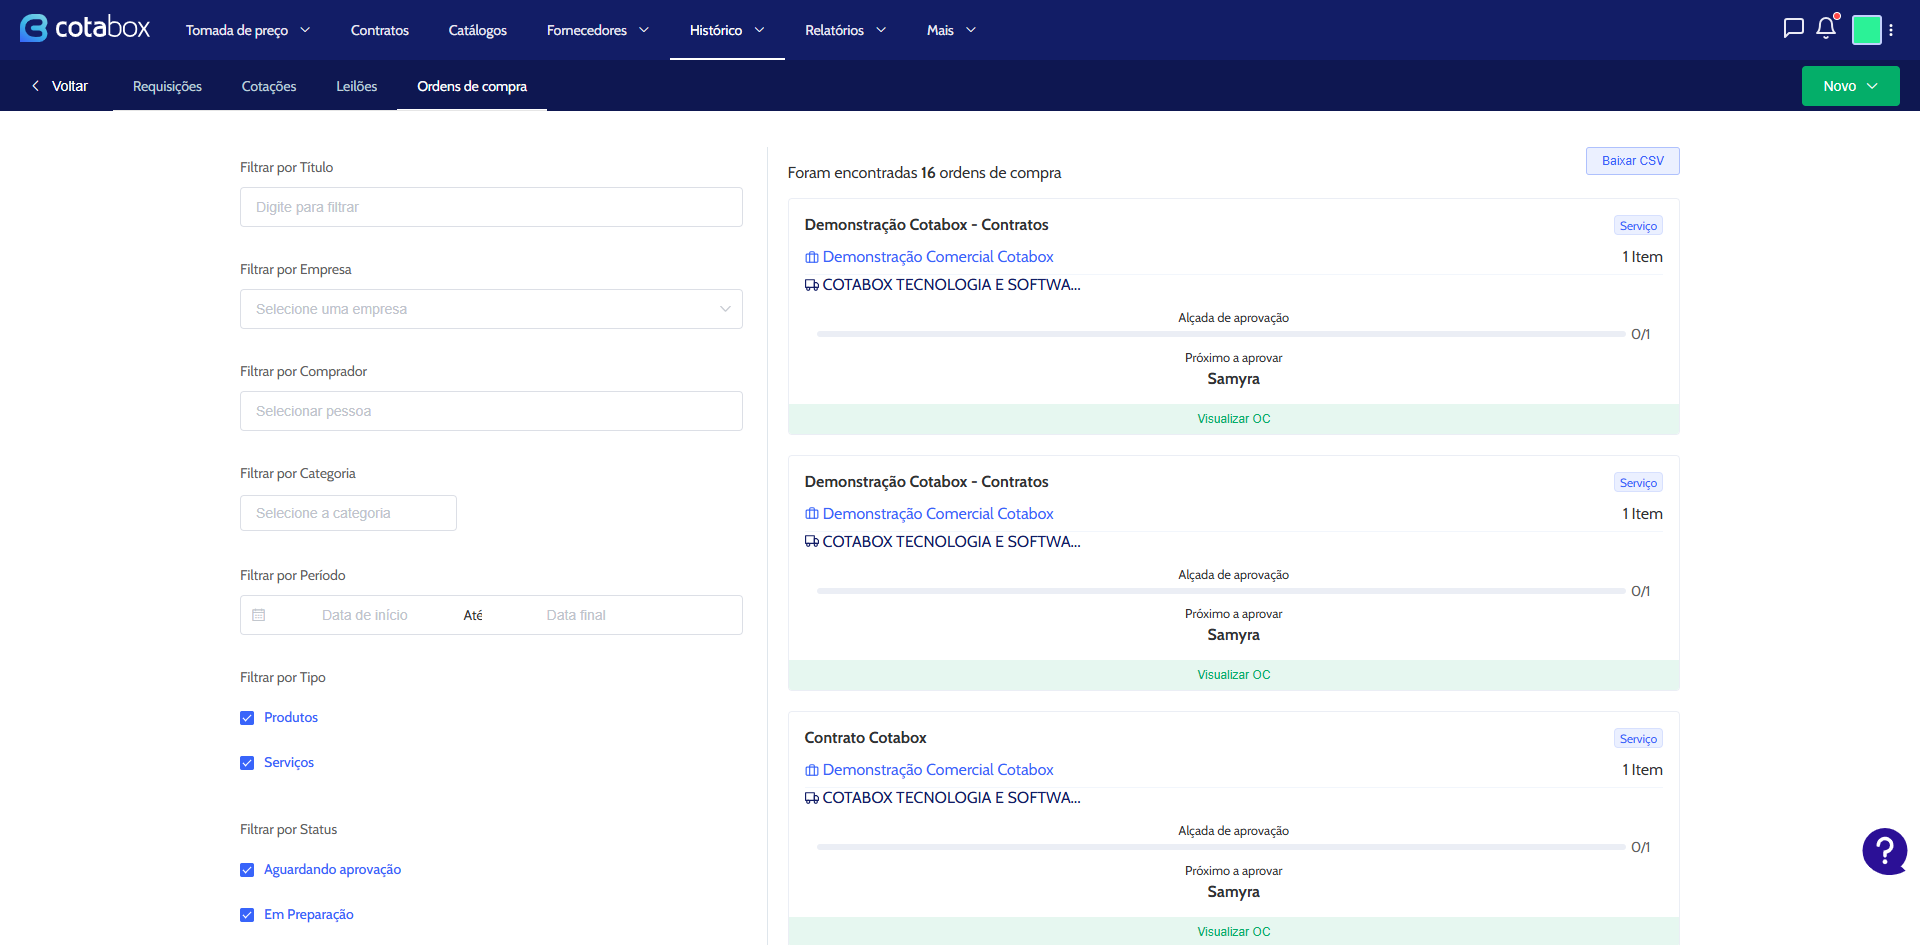Viewport: 1920px width, 945px height.
Task: Click the Baixar CSV button
Action: click(1633, 161)
